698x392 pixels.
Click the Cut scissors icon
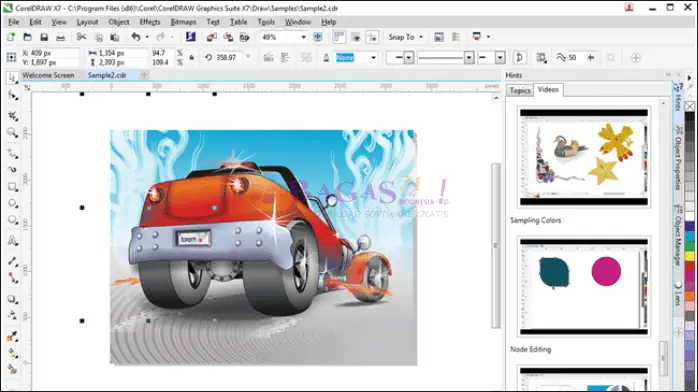coord(81,37)
